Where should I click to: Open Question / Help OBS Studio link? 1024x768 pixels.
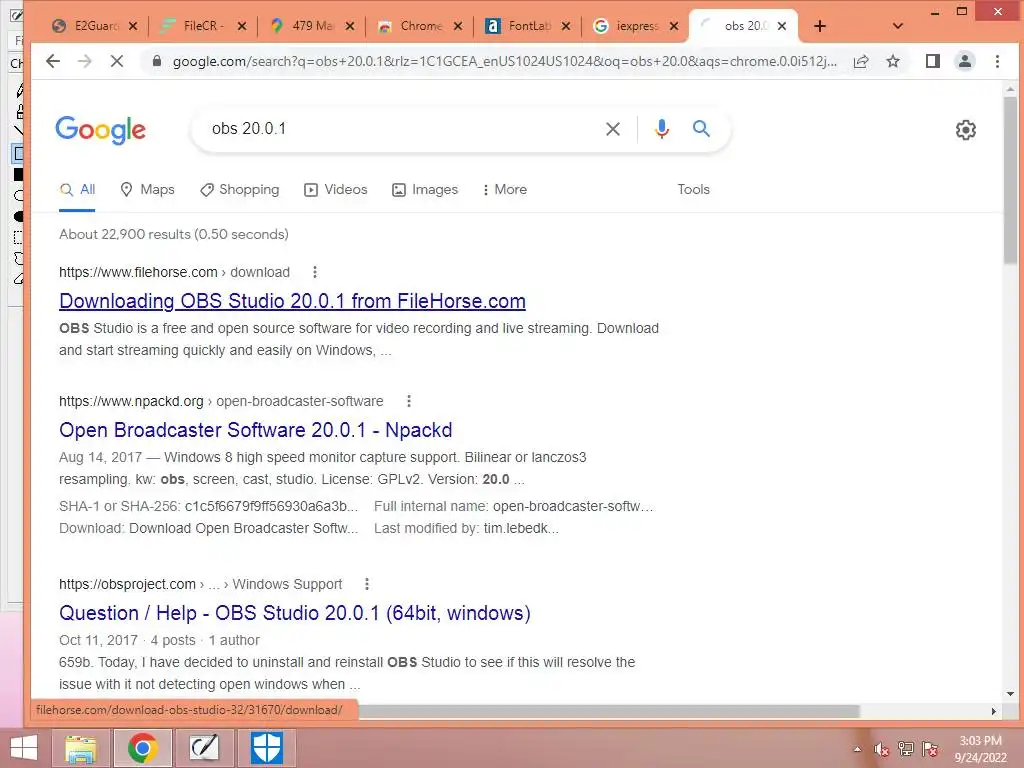pyautogui.click(x=295, y=613)
